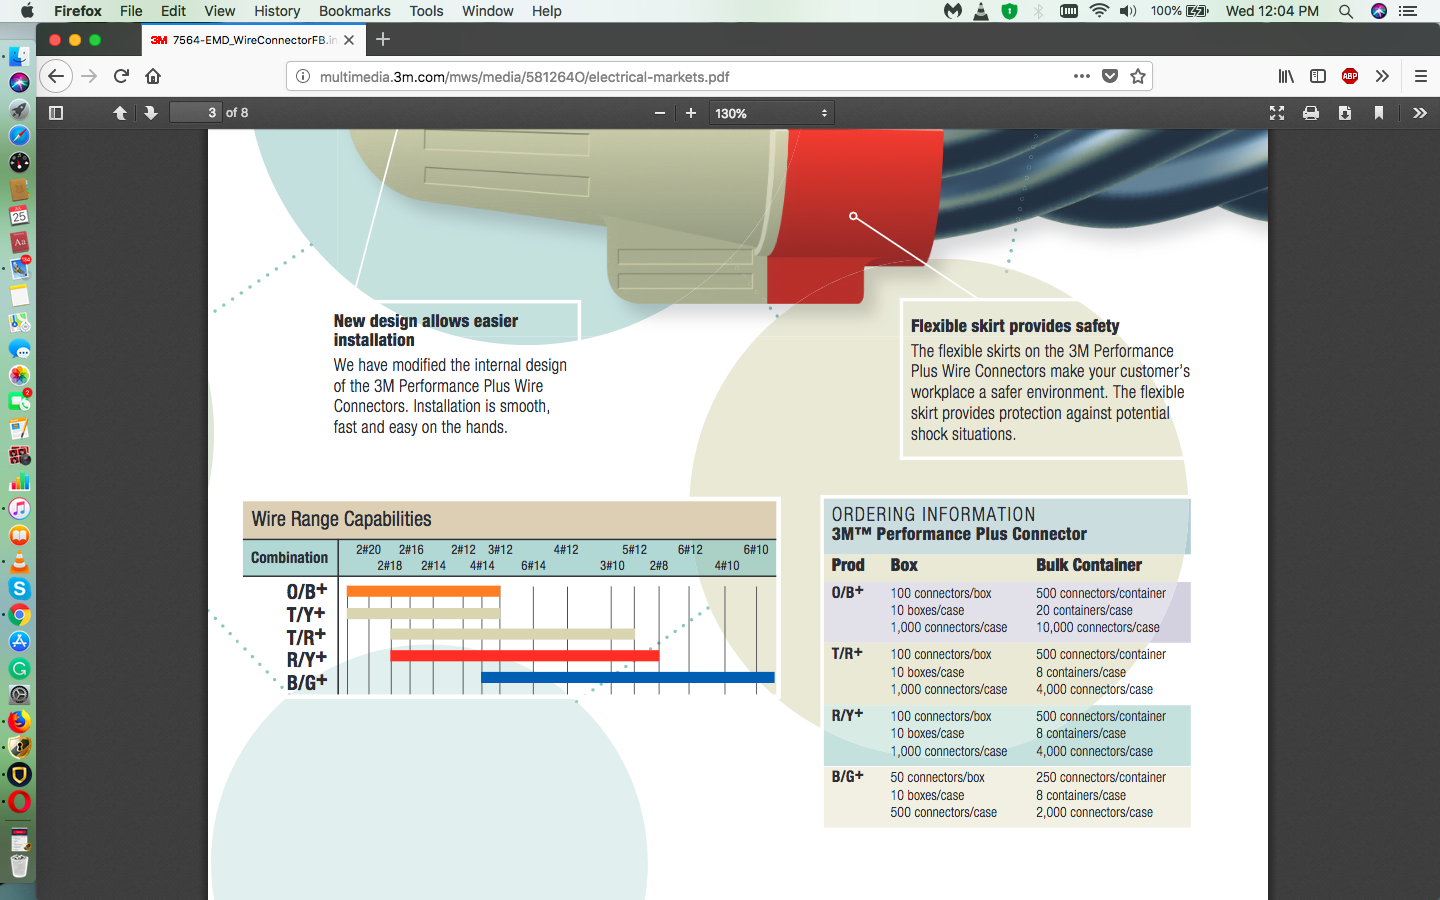Zoom out the PDF document

660,113
